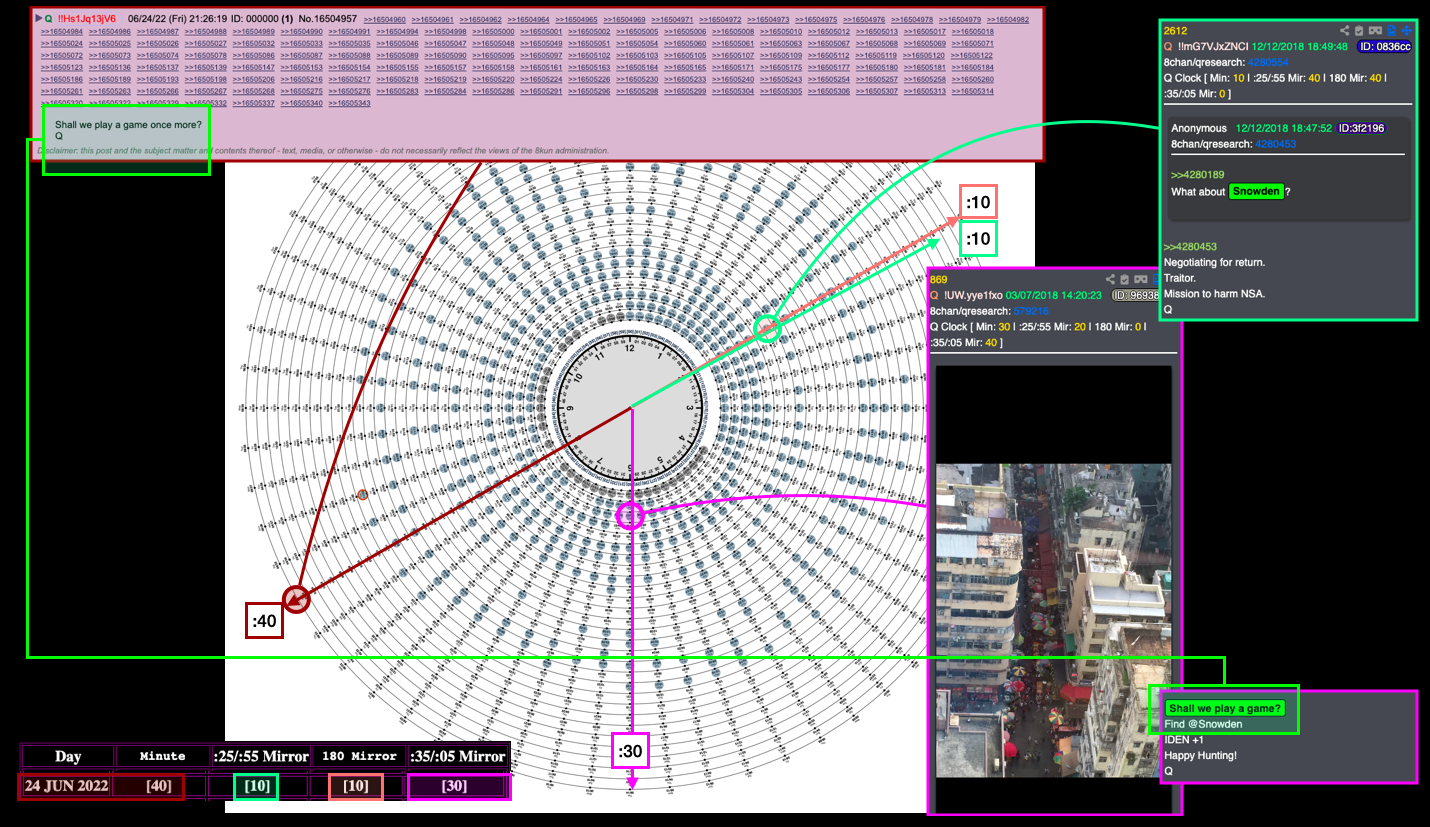Viewport: 1430px width, 827px height.
Task: Click highlighted Snowden keyword
Action: tap(1256, 191)
